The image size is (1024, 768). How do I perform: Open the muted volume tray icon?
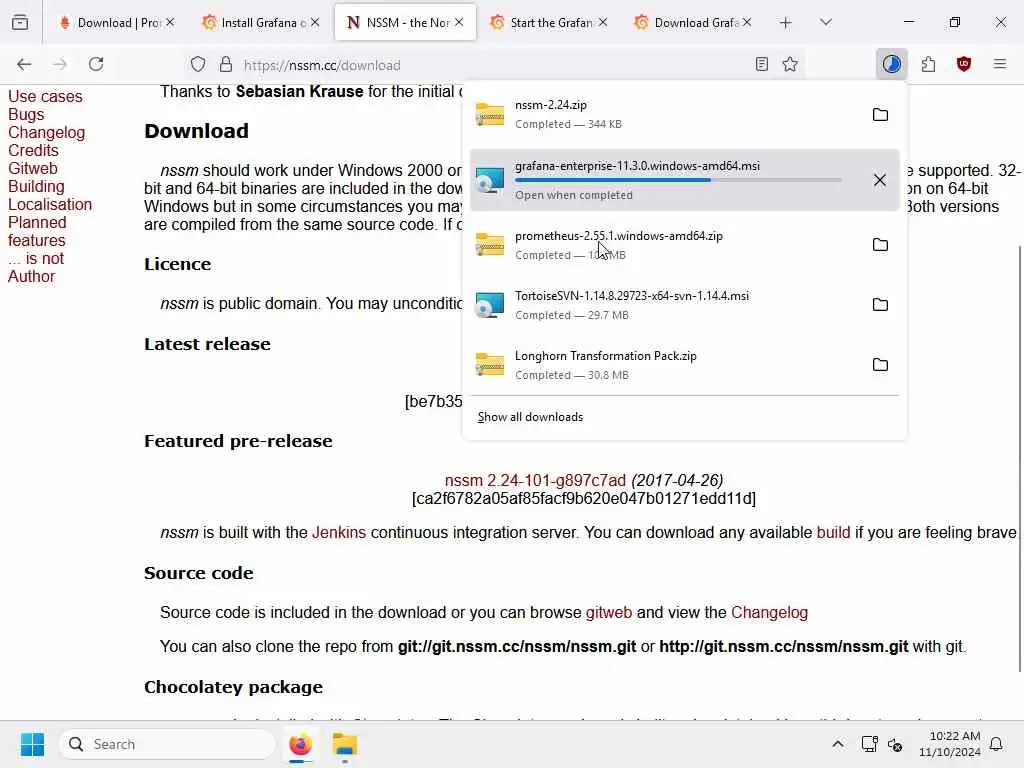click(895, 744)
